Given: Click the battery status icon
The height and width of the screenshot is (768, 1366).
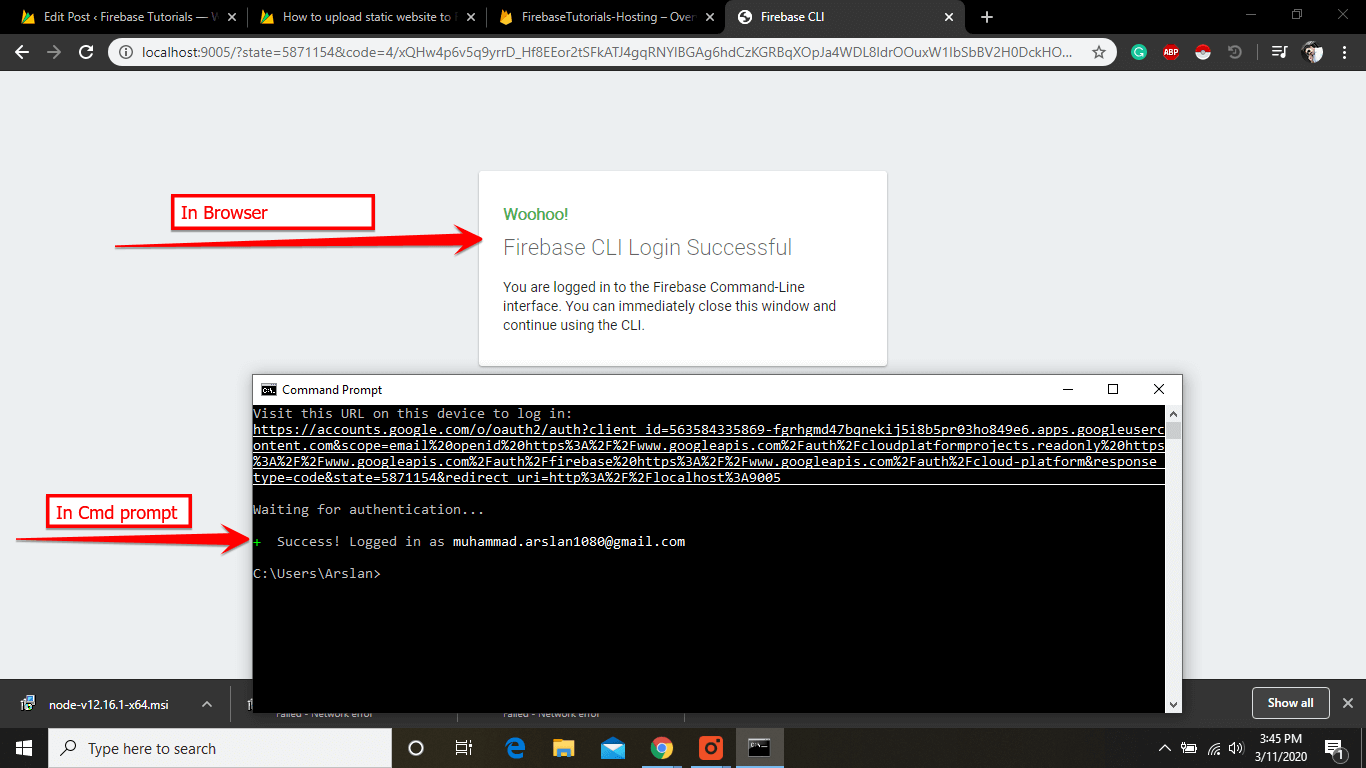Looking at the screenshot, I should click(x=1190, y=748).
